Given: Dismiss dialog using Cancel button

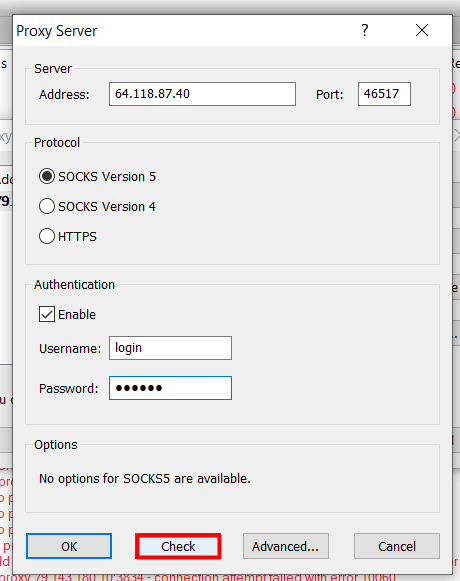Looking at the screenshot, I should (397, 546).
